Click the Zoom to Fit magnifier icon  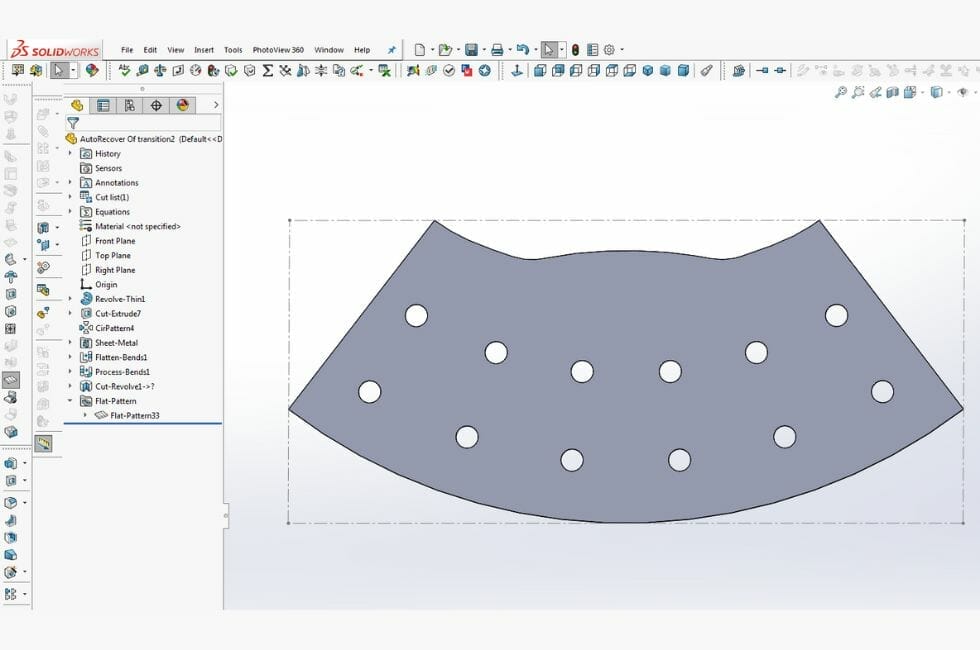840,91
